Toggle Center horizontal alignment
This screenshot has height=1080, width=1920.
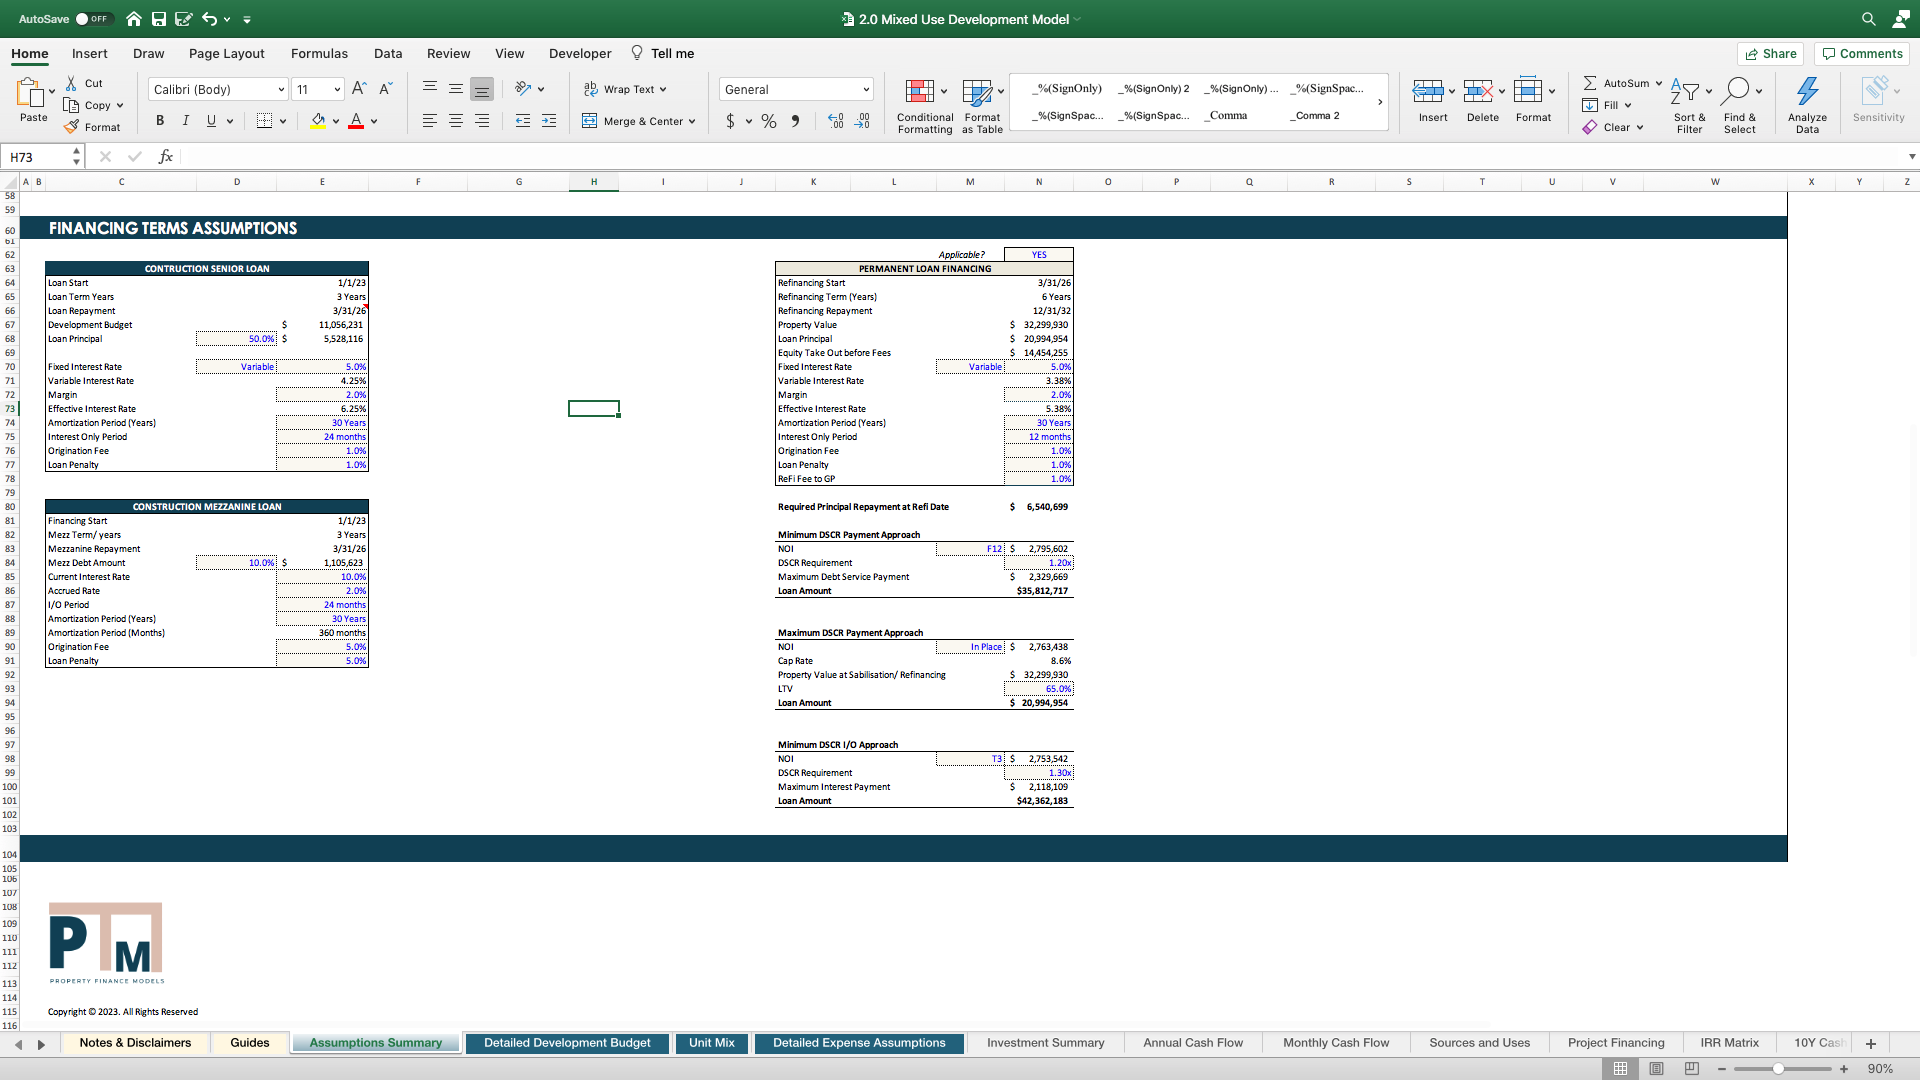pyautogui.click(x=456, y=121)
